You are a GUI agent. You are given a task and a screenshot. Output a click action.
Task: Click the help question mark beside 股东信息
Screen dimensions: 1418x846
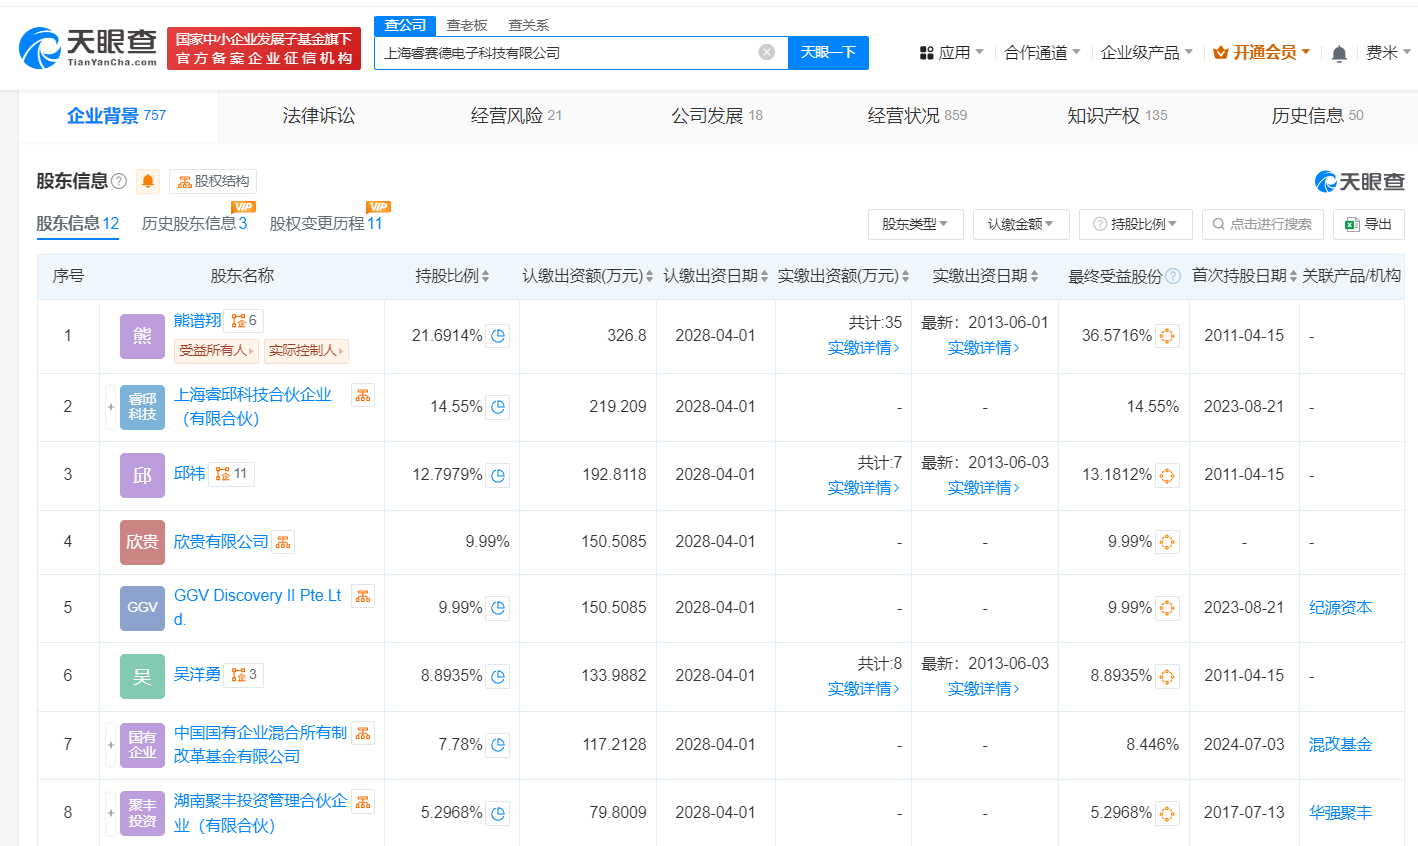point(117,180)
